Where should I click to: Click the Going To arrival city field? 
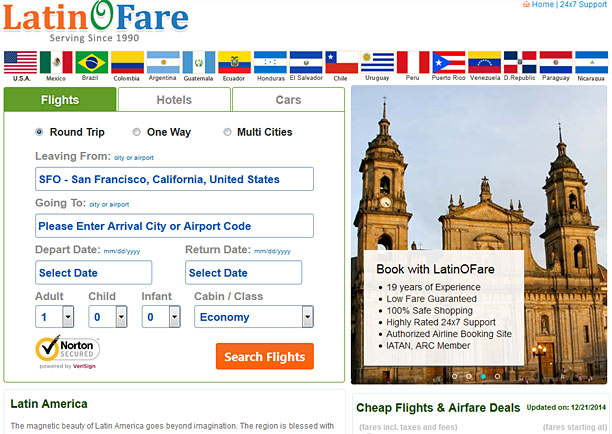point(174,226)
